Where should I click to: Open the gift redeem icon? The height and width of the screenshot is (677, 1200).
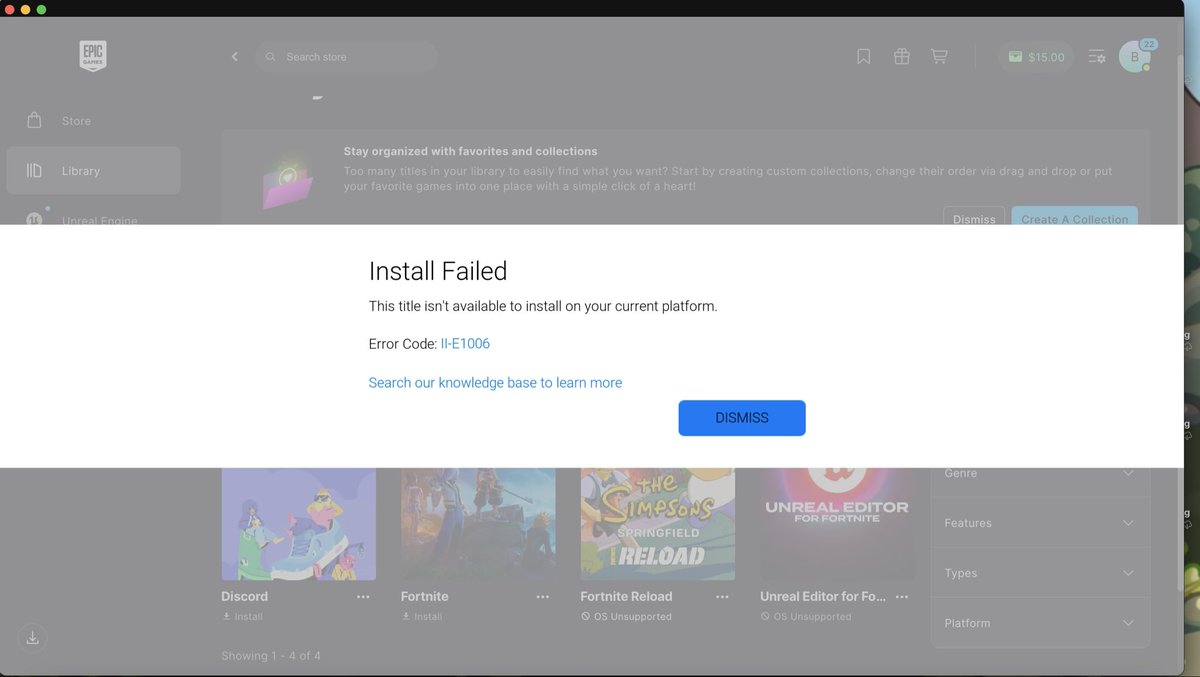[902, 57]
